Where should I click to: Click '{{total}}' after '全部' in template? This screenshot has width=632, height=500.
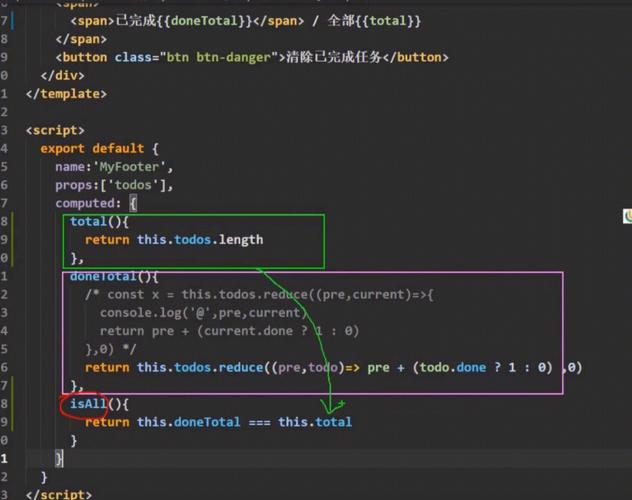pos(388,21)
